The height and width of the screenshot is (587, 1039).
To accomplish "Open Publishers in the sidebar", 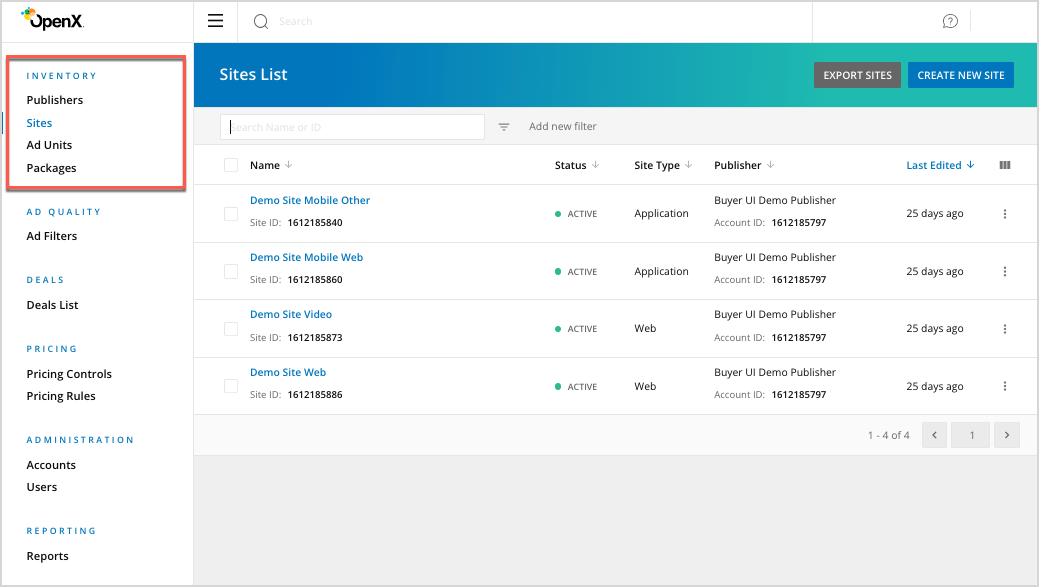I will (55, 100).
